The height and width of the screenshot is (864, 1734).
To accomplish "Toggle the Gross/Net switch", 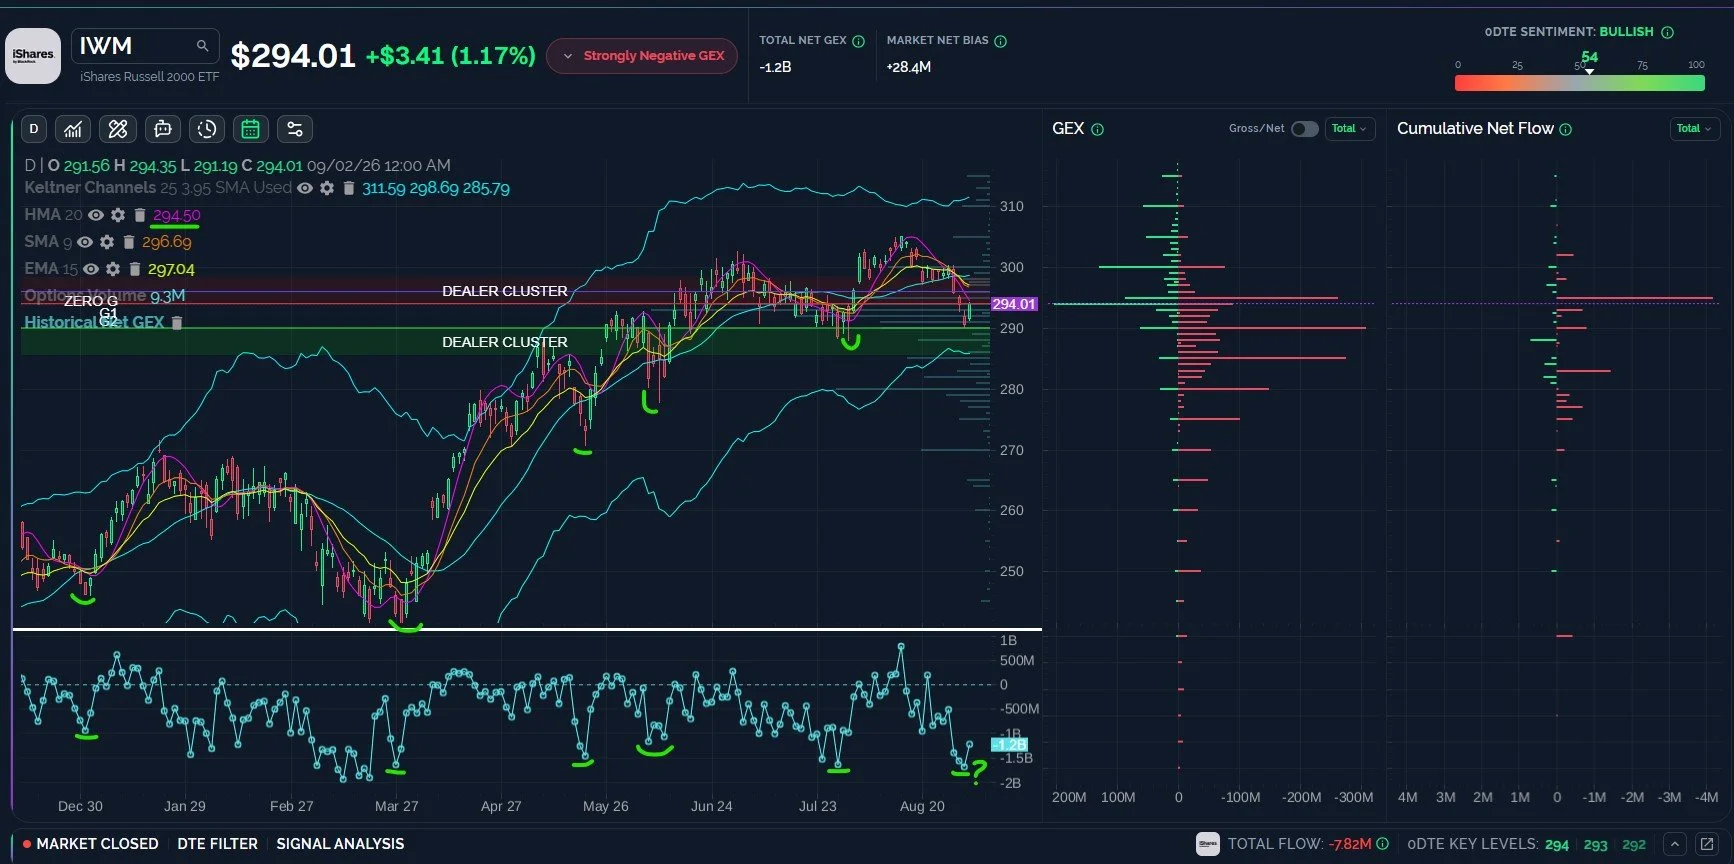I will (x=1304, y=129).
